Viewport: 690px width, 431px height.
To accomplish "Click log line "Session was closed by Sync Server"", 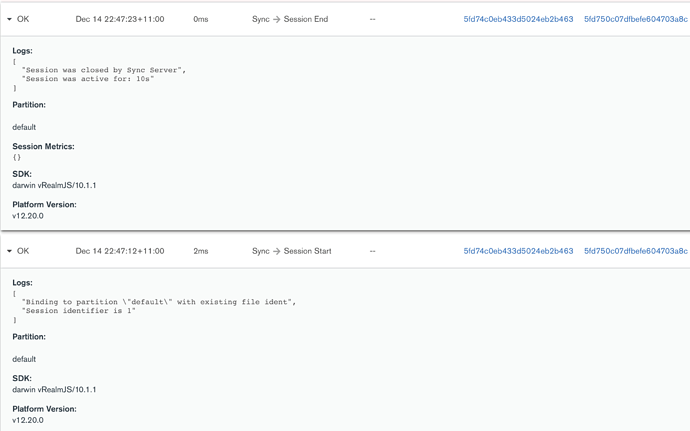I will 104,70.
